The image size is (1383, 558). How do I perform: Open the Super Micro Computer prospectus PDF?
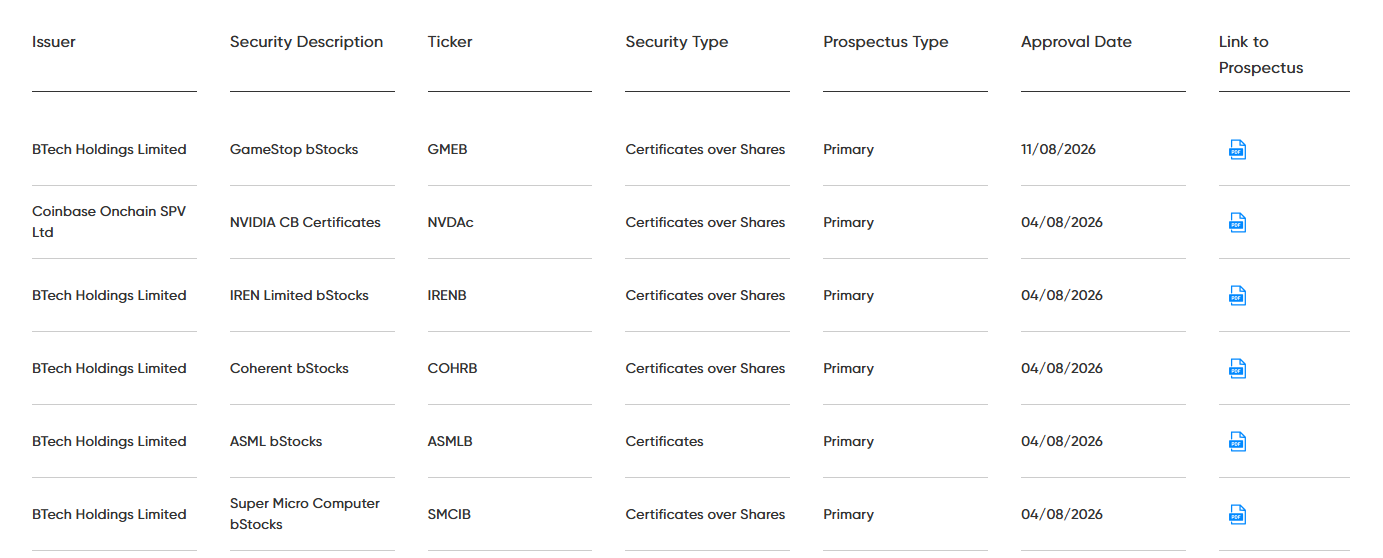click(x=1237, y=515)
